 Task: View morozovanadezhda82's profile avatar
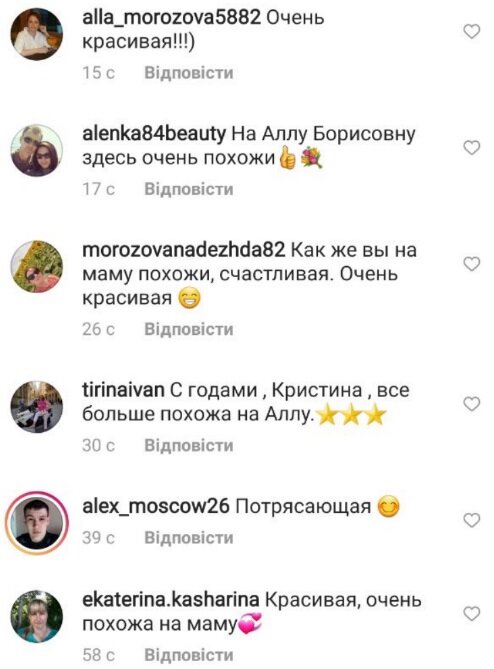click(x=37, y=267)
